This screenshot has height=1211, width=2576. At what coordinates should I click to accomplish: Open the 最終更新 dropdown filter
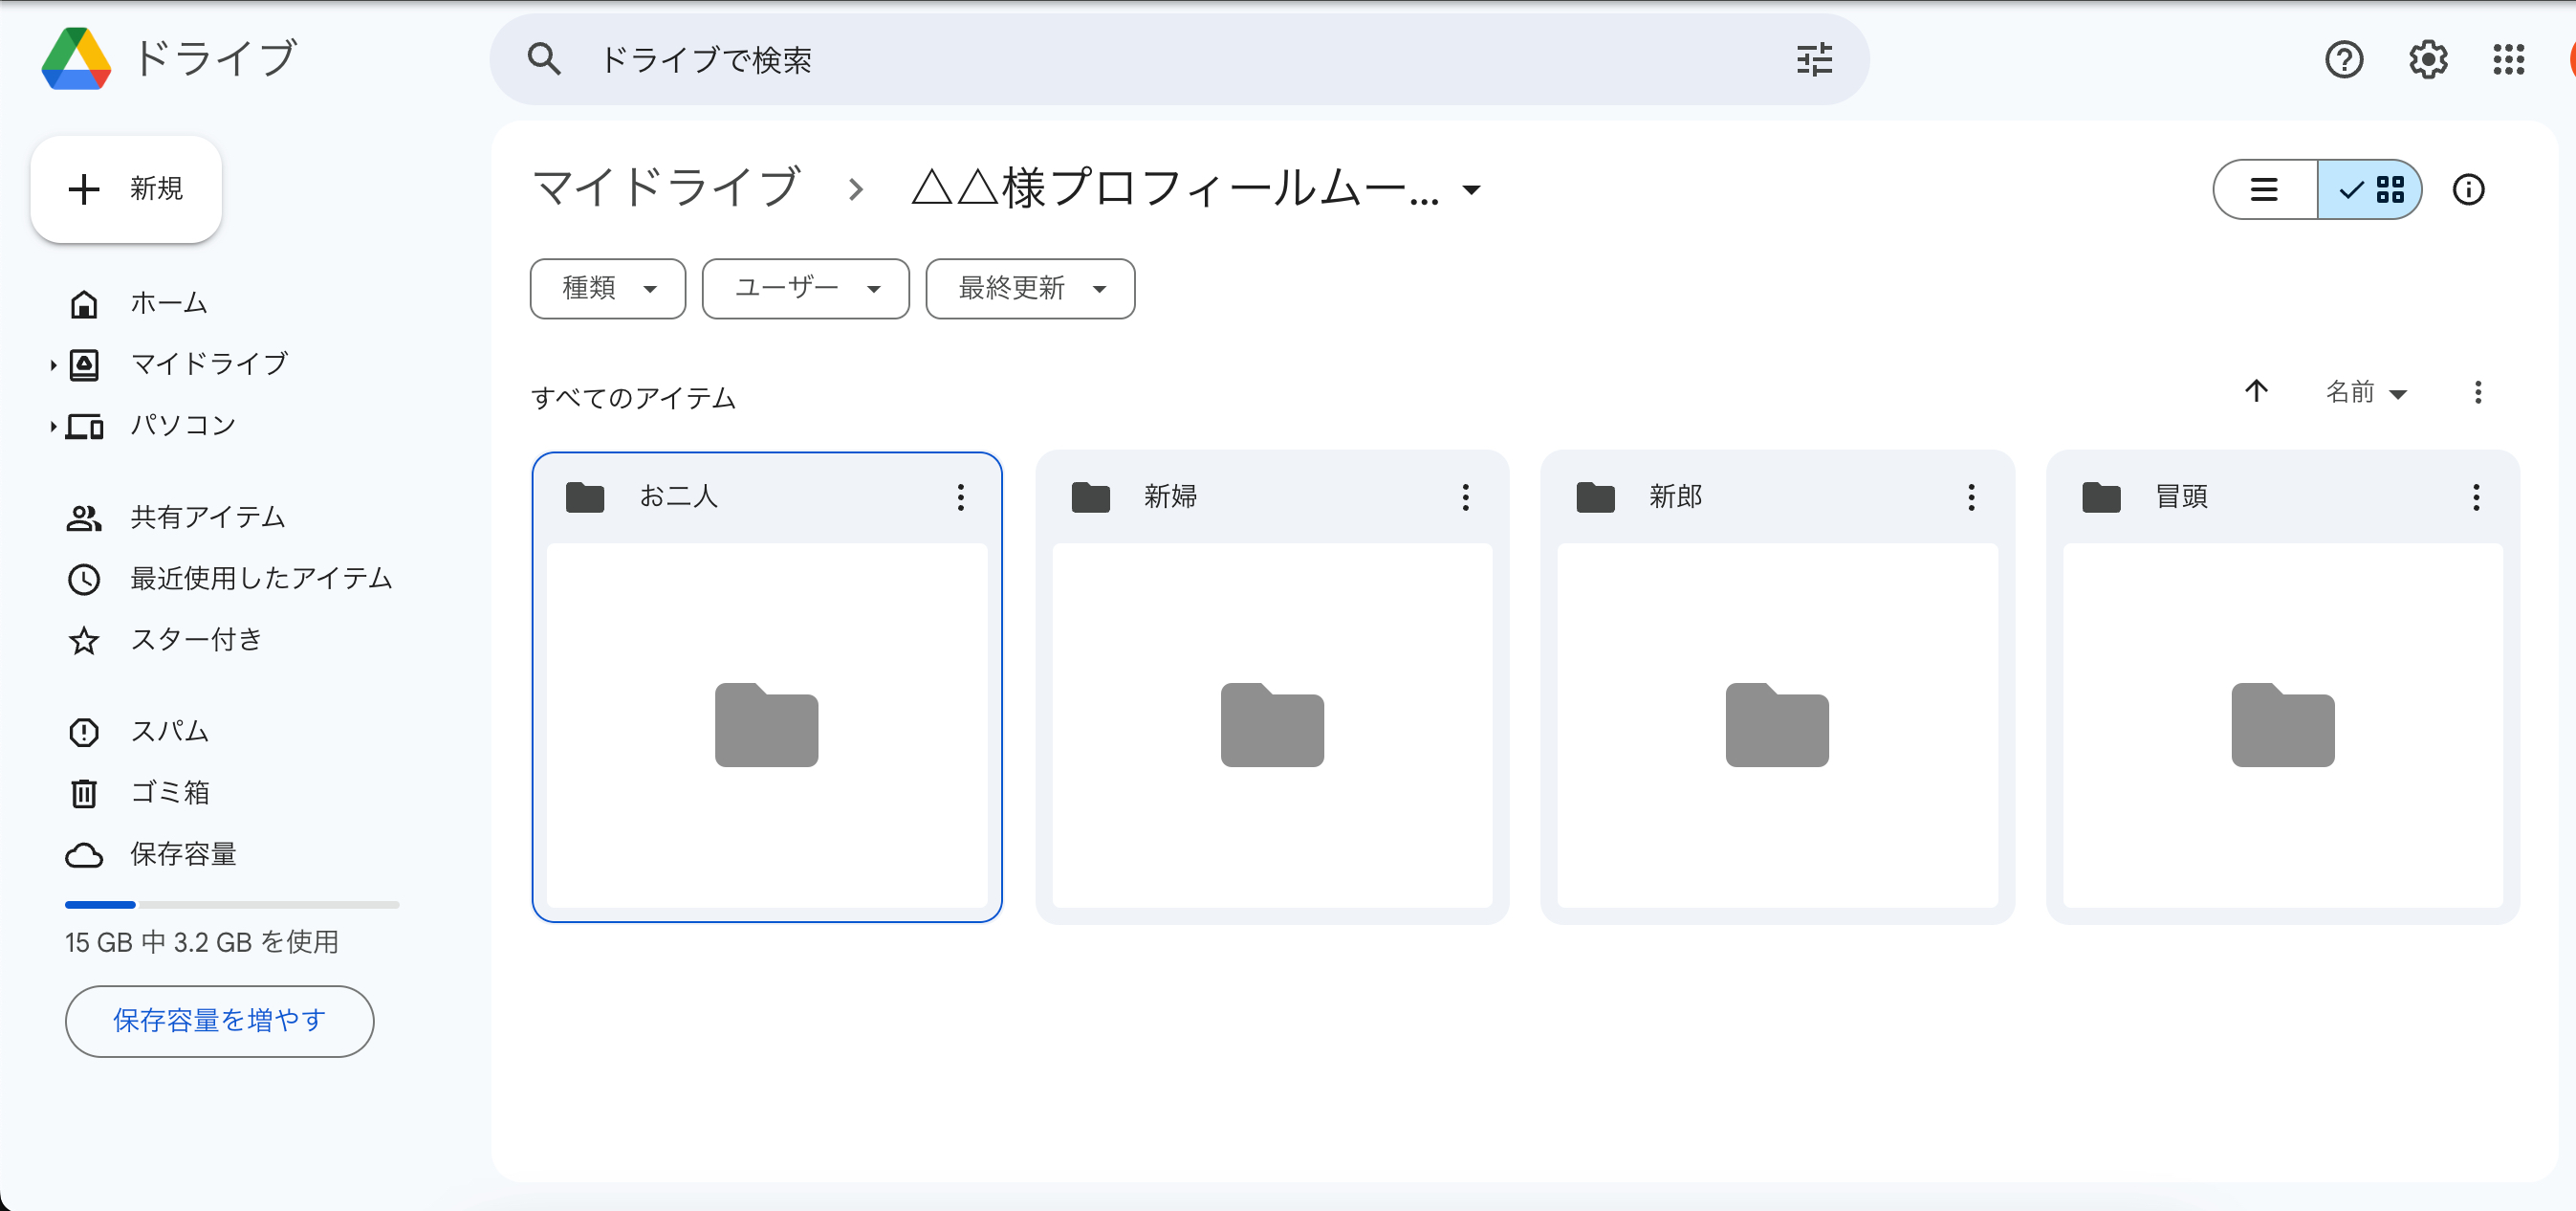[1029, 288]
